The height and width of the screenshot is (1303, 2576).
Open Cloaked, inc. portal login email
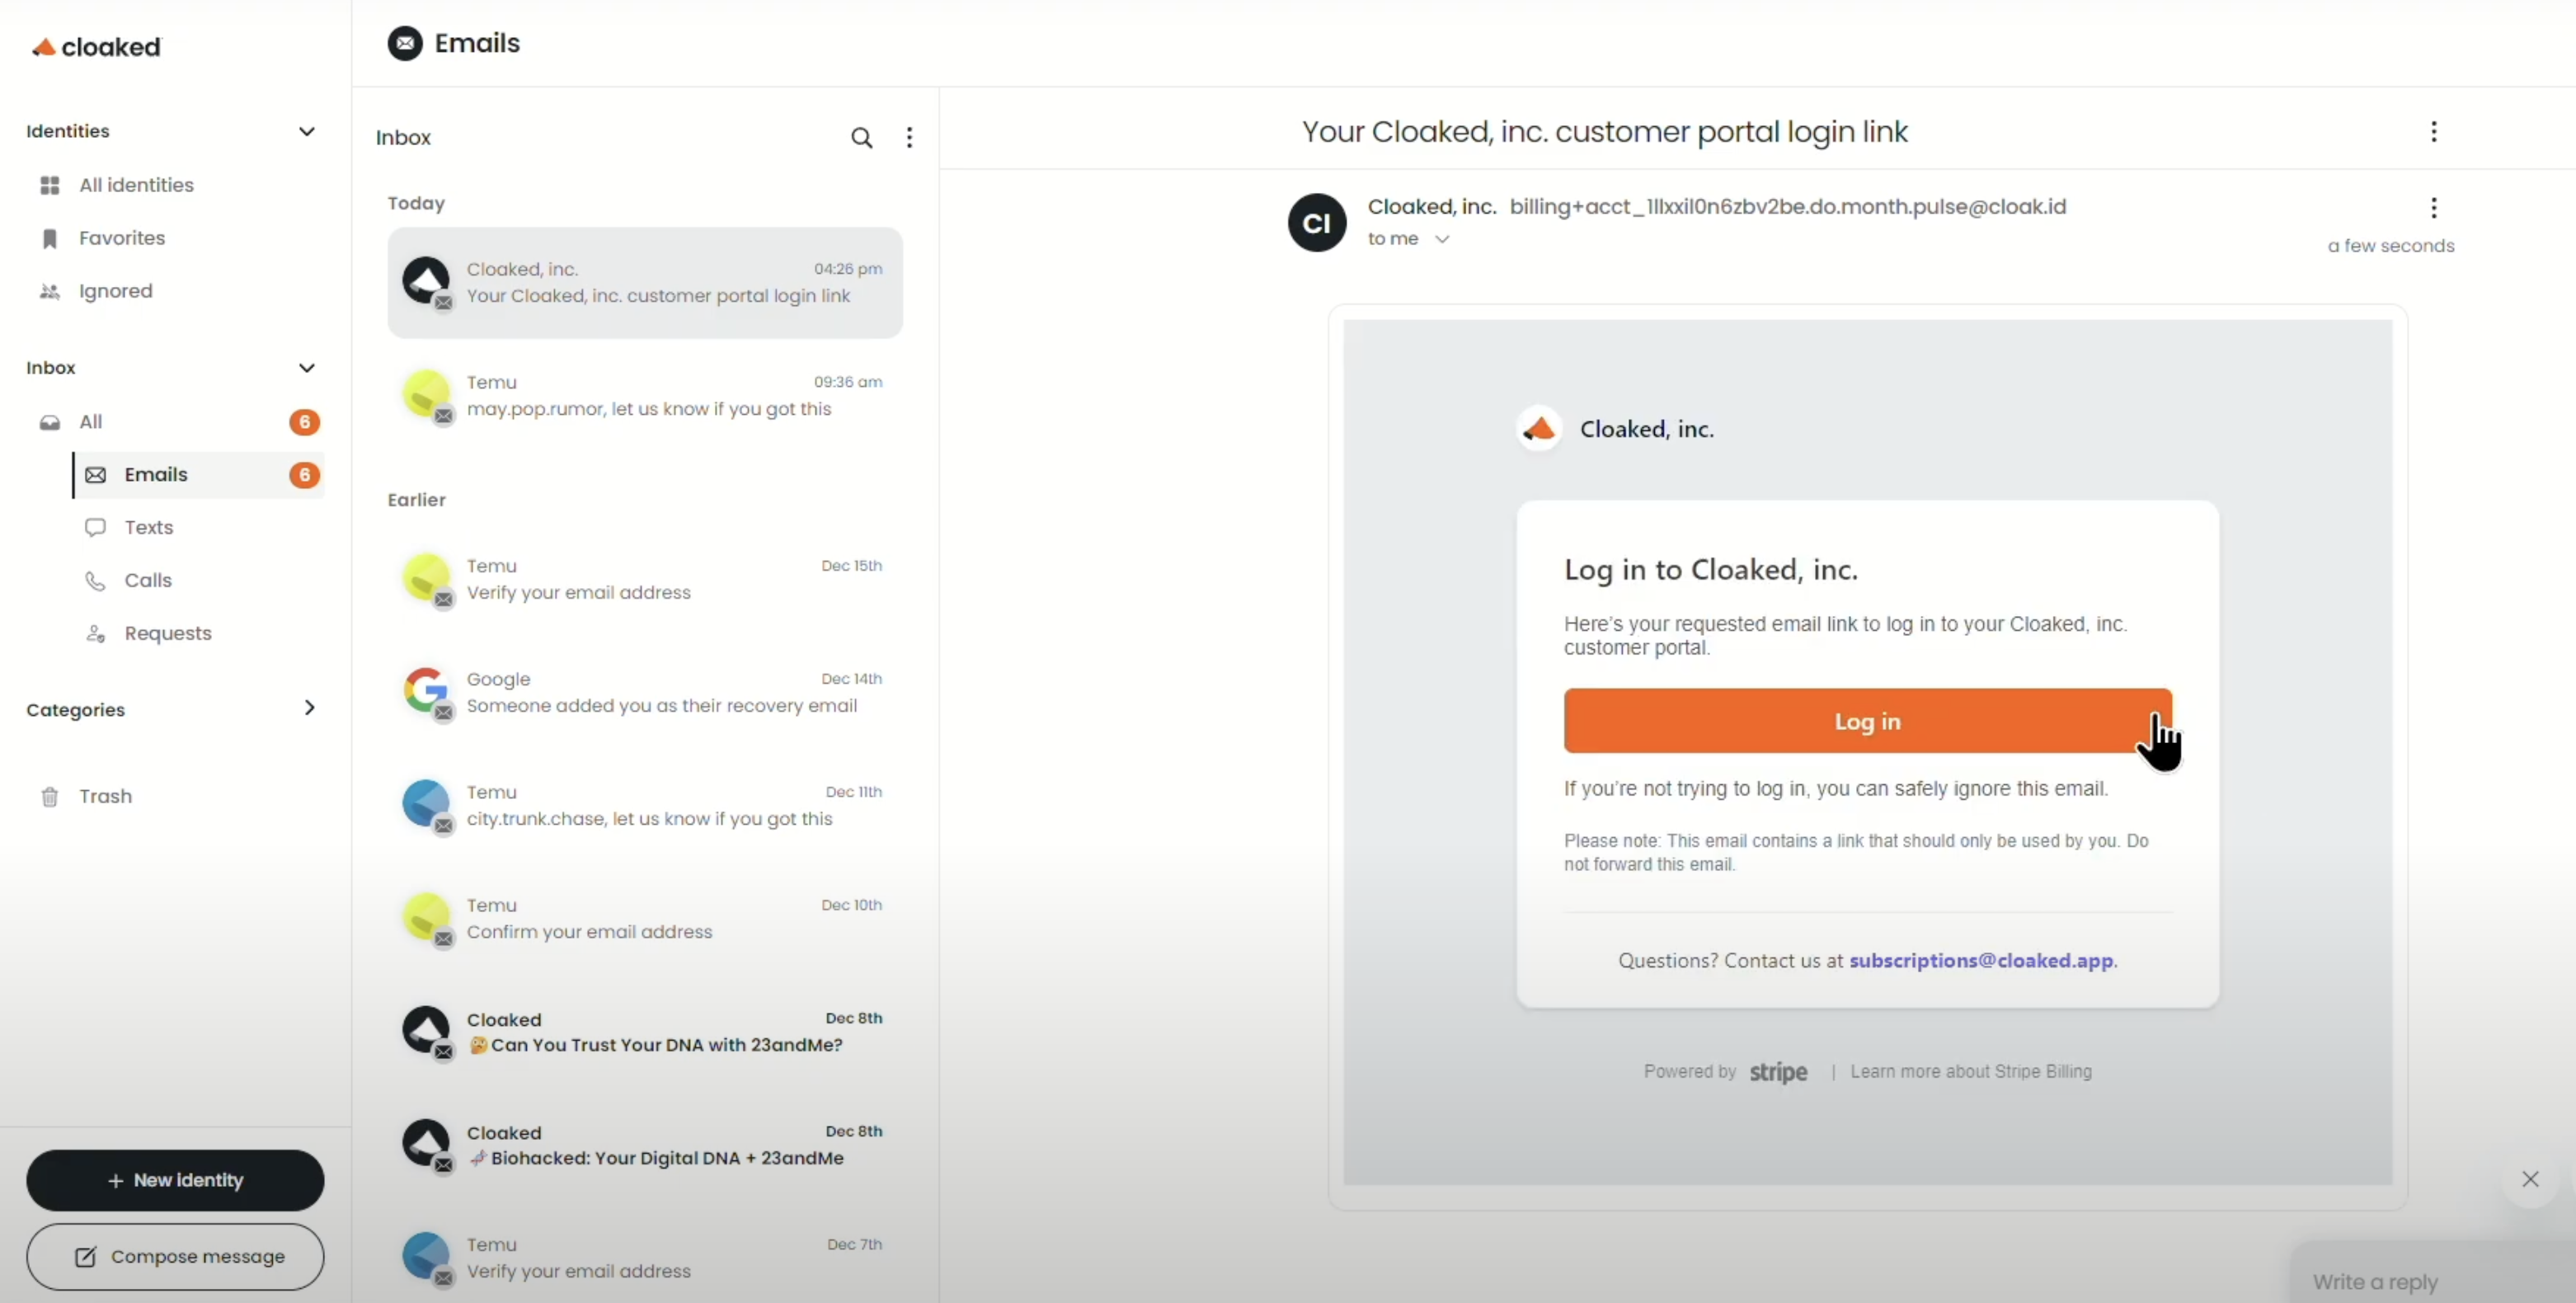(x=645, y=283)
